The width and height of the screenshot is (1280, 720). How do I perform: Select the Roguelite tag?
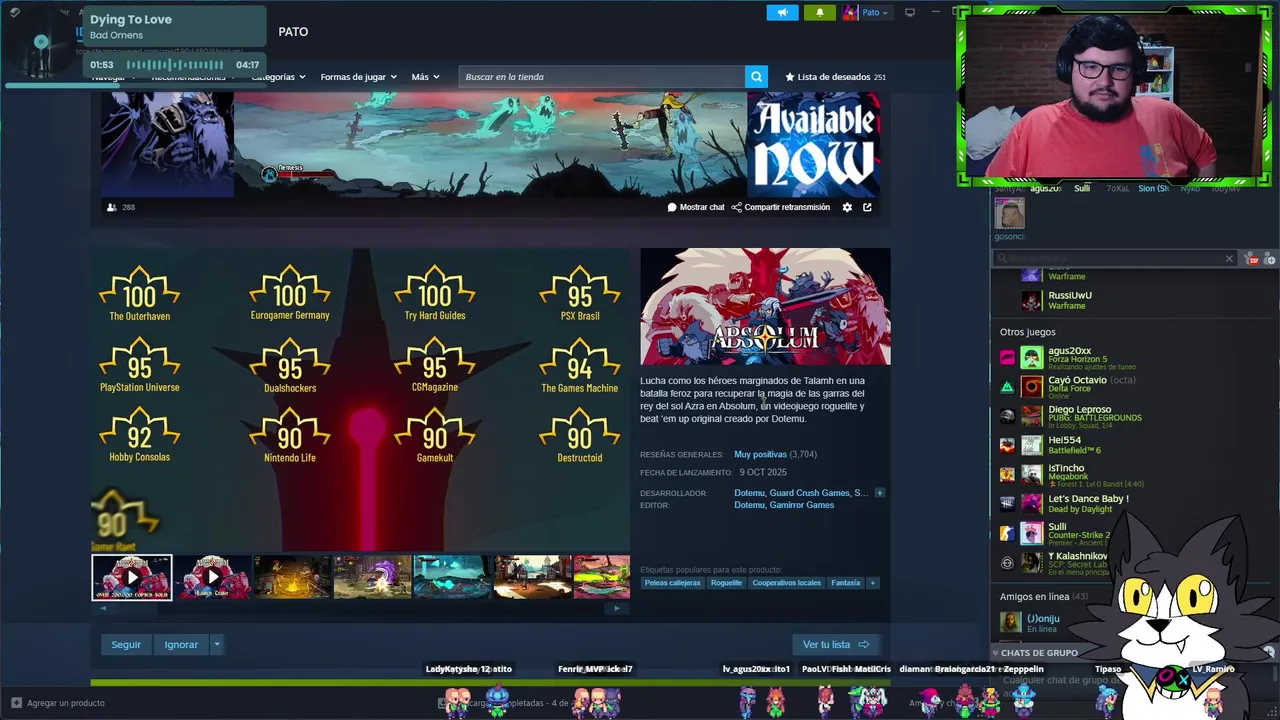pyautogui.click(x=727, y=583)
